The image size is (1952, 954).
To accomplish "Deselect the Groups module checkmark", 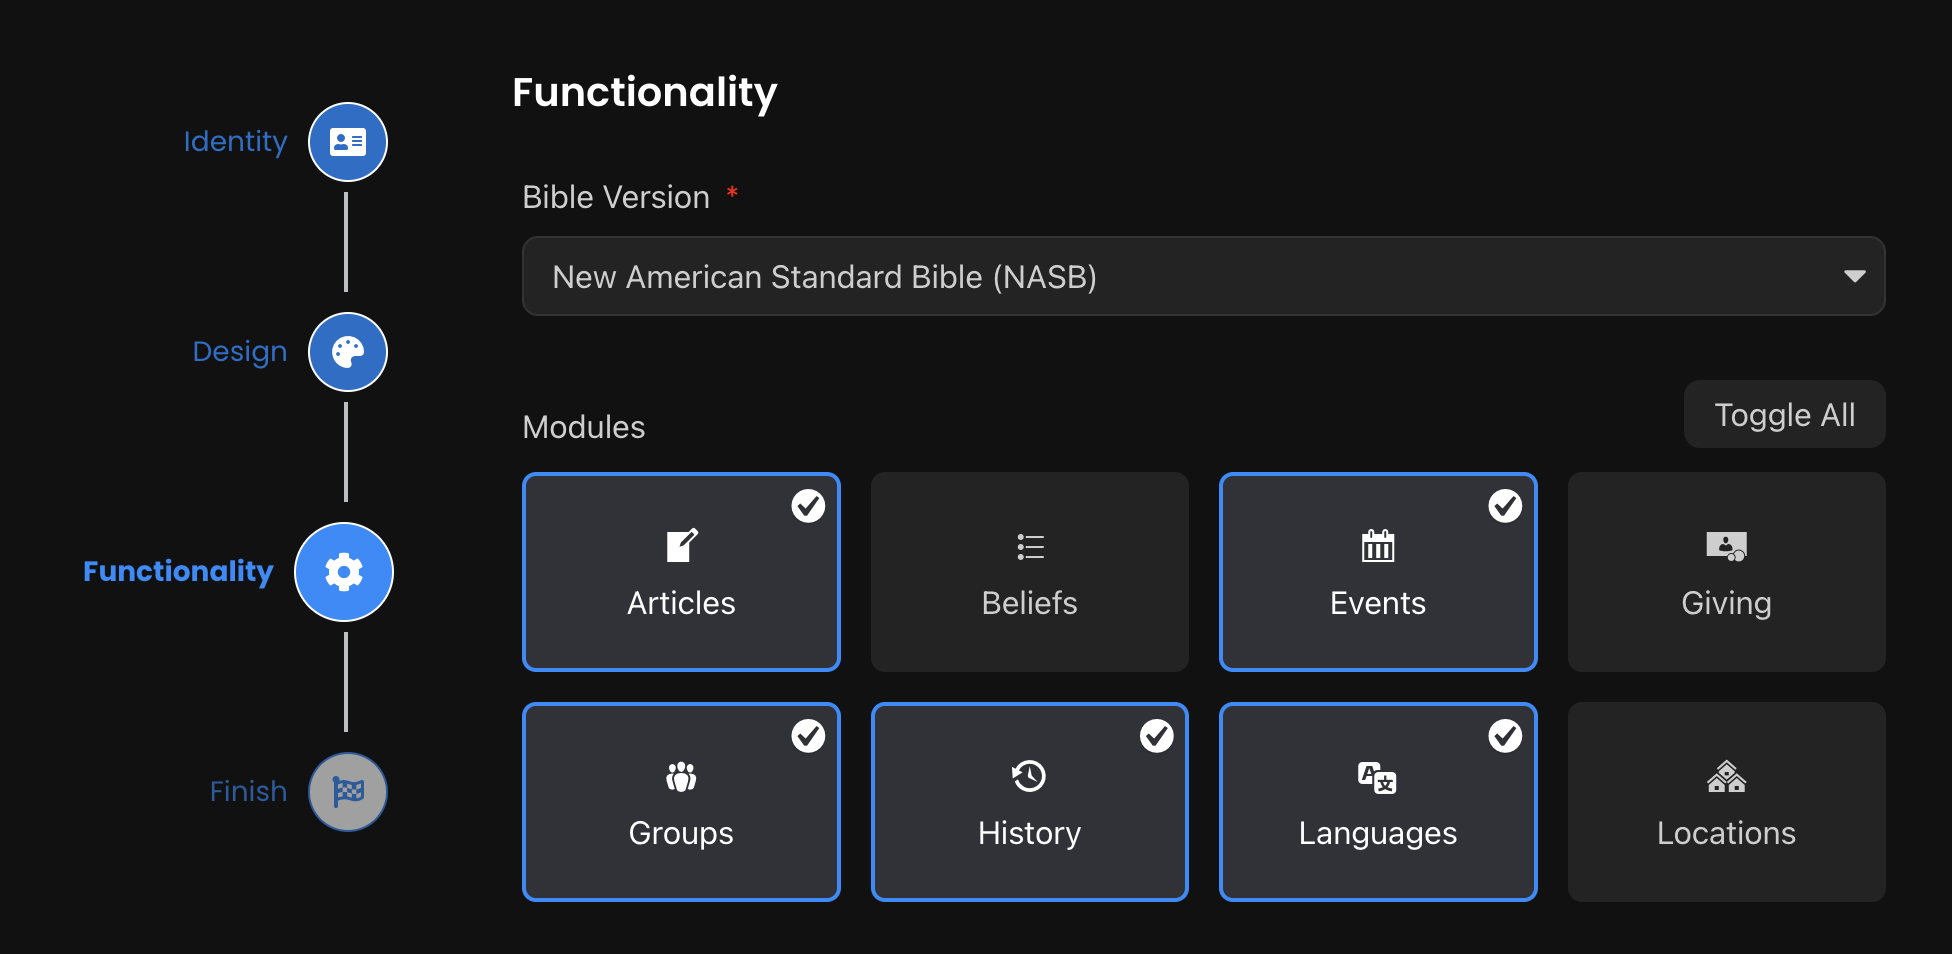I will [808, 736].
